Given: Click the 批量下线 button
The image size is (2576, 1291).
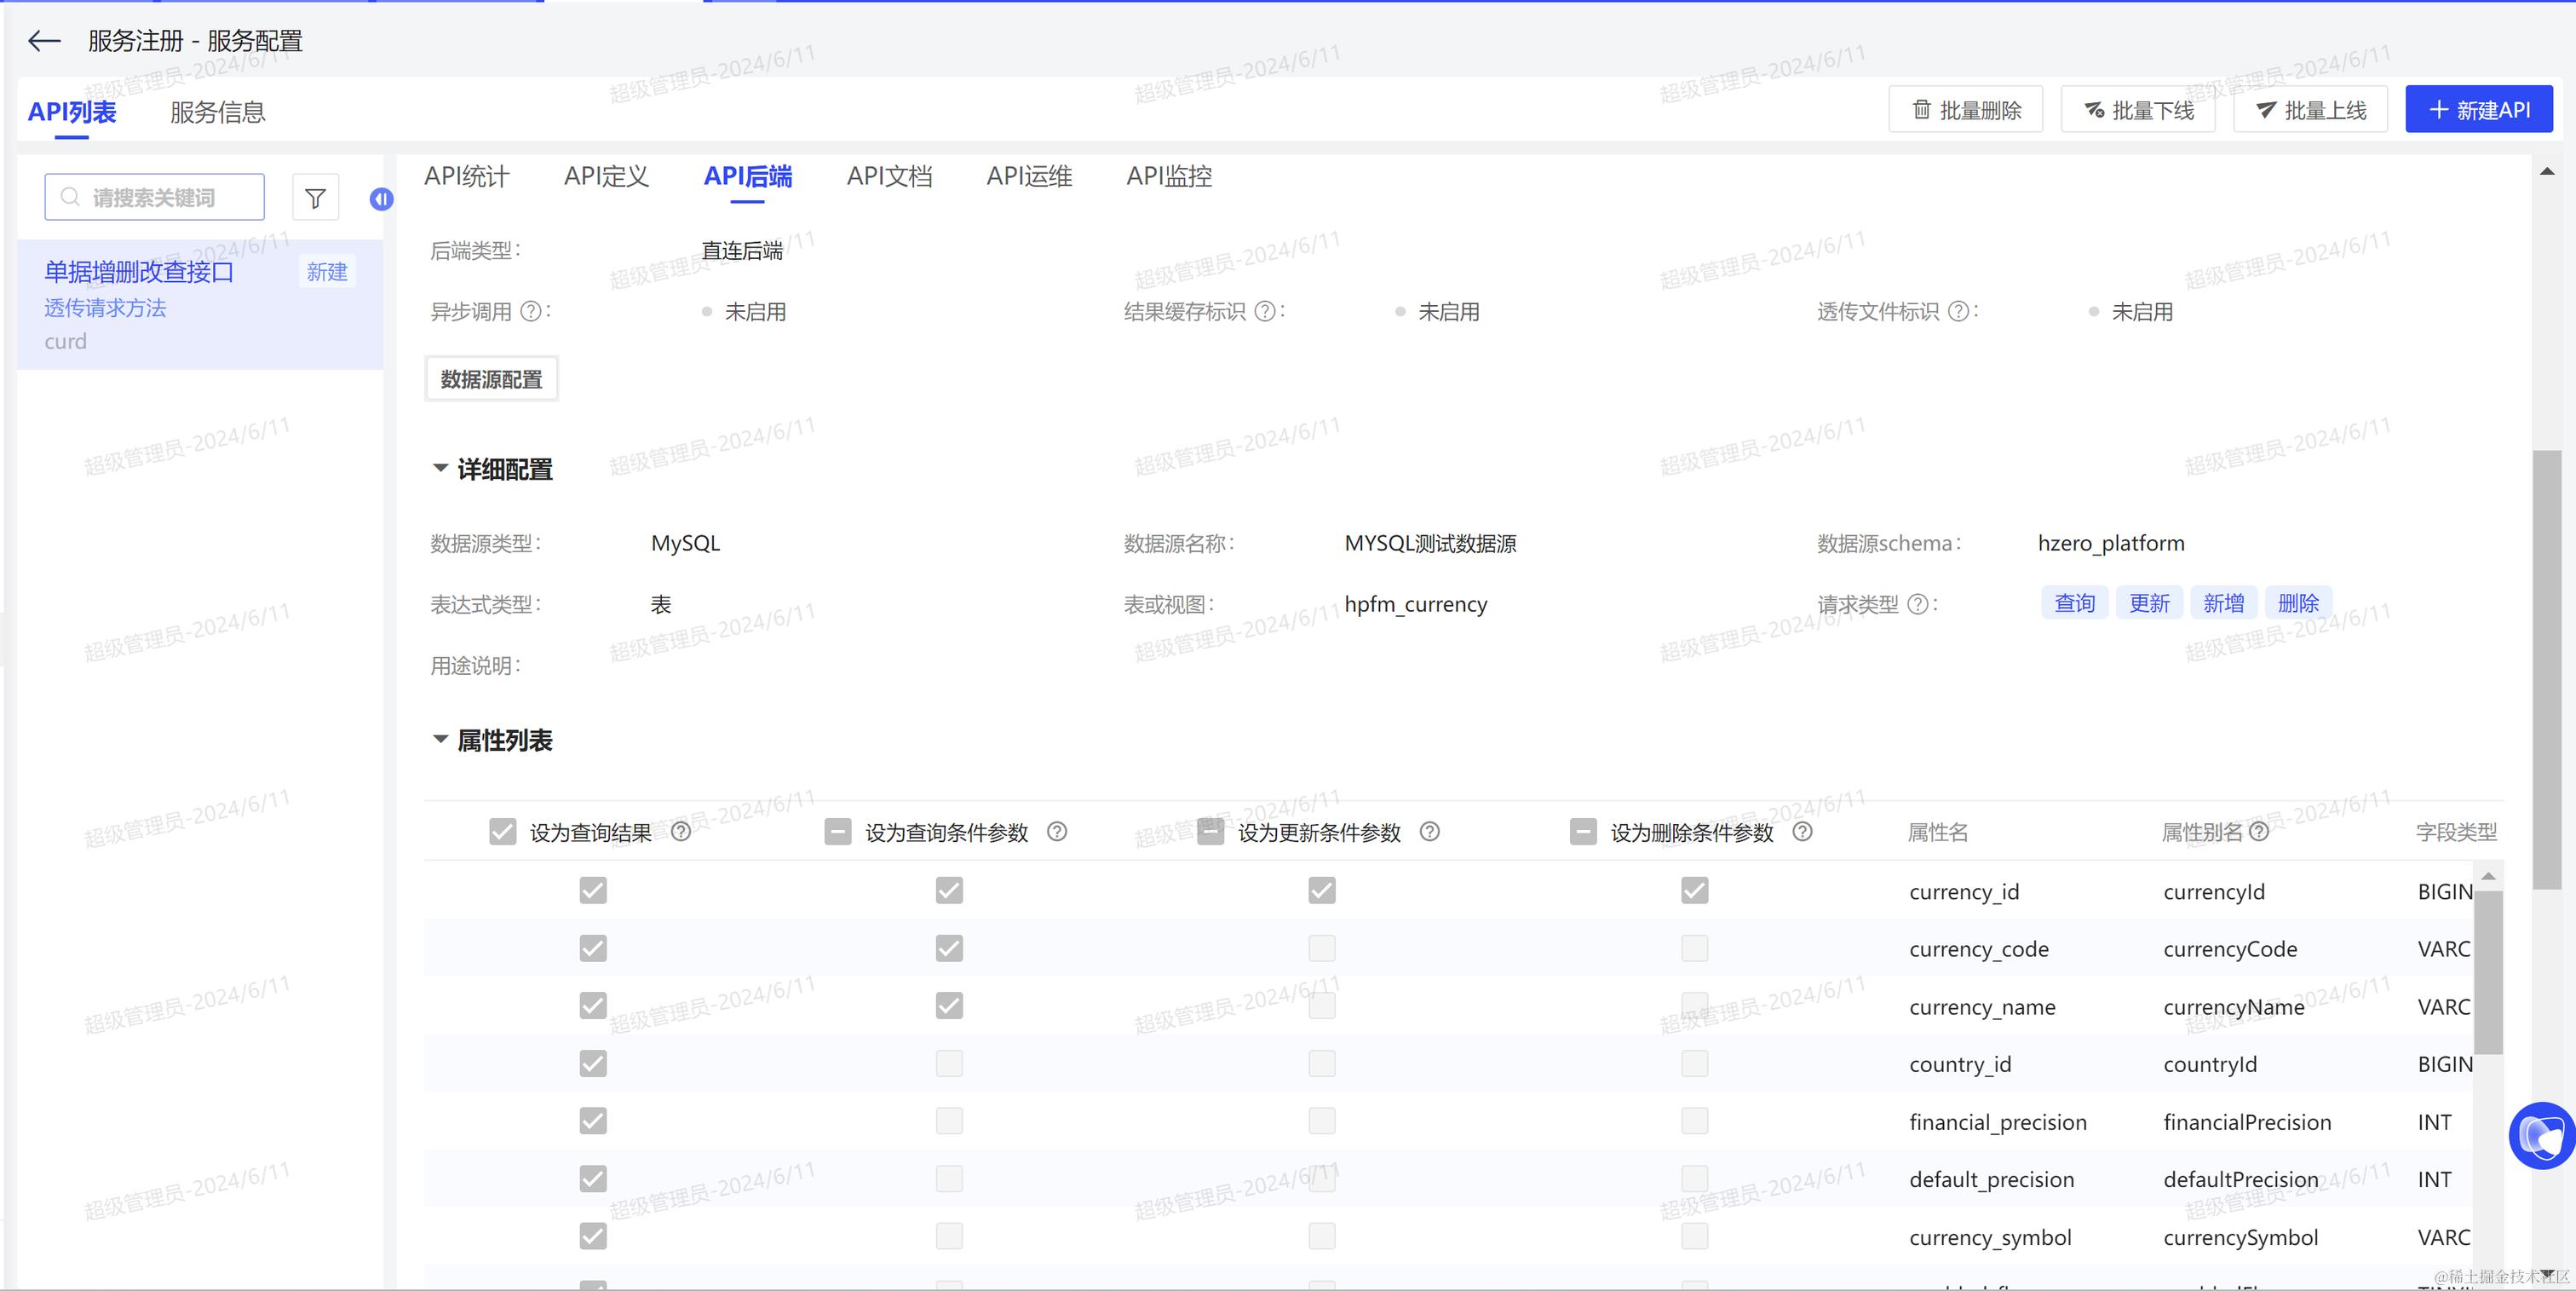Looking at the screenshot, I should pos(2138,110).
